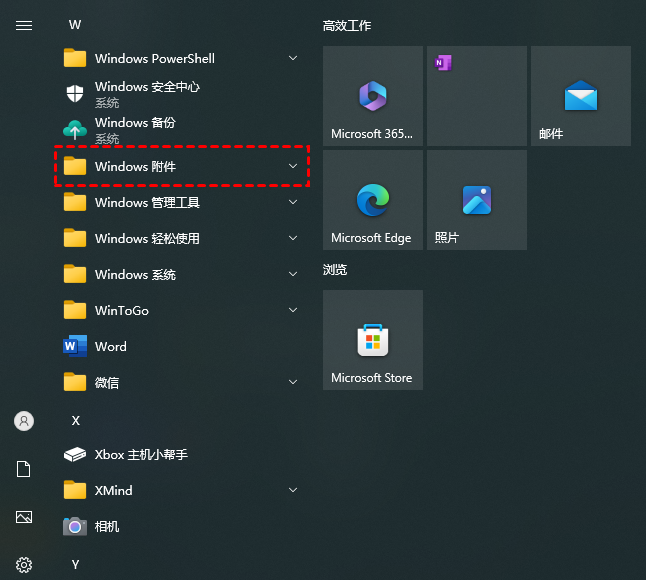Expand WinToGo folder chevron

(x=293, y=310)
